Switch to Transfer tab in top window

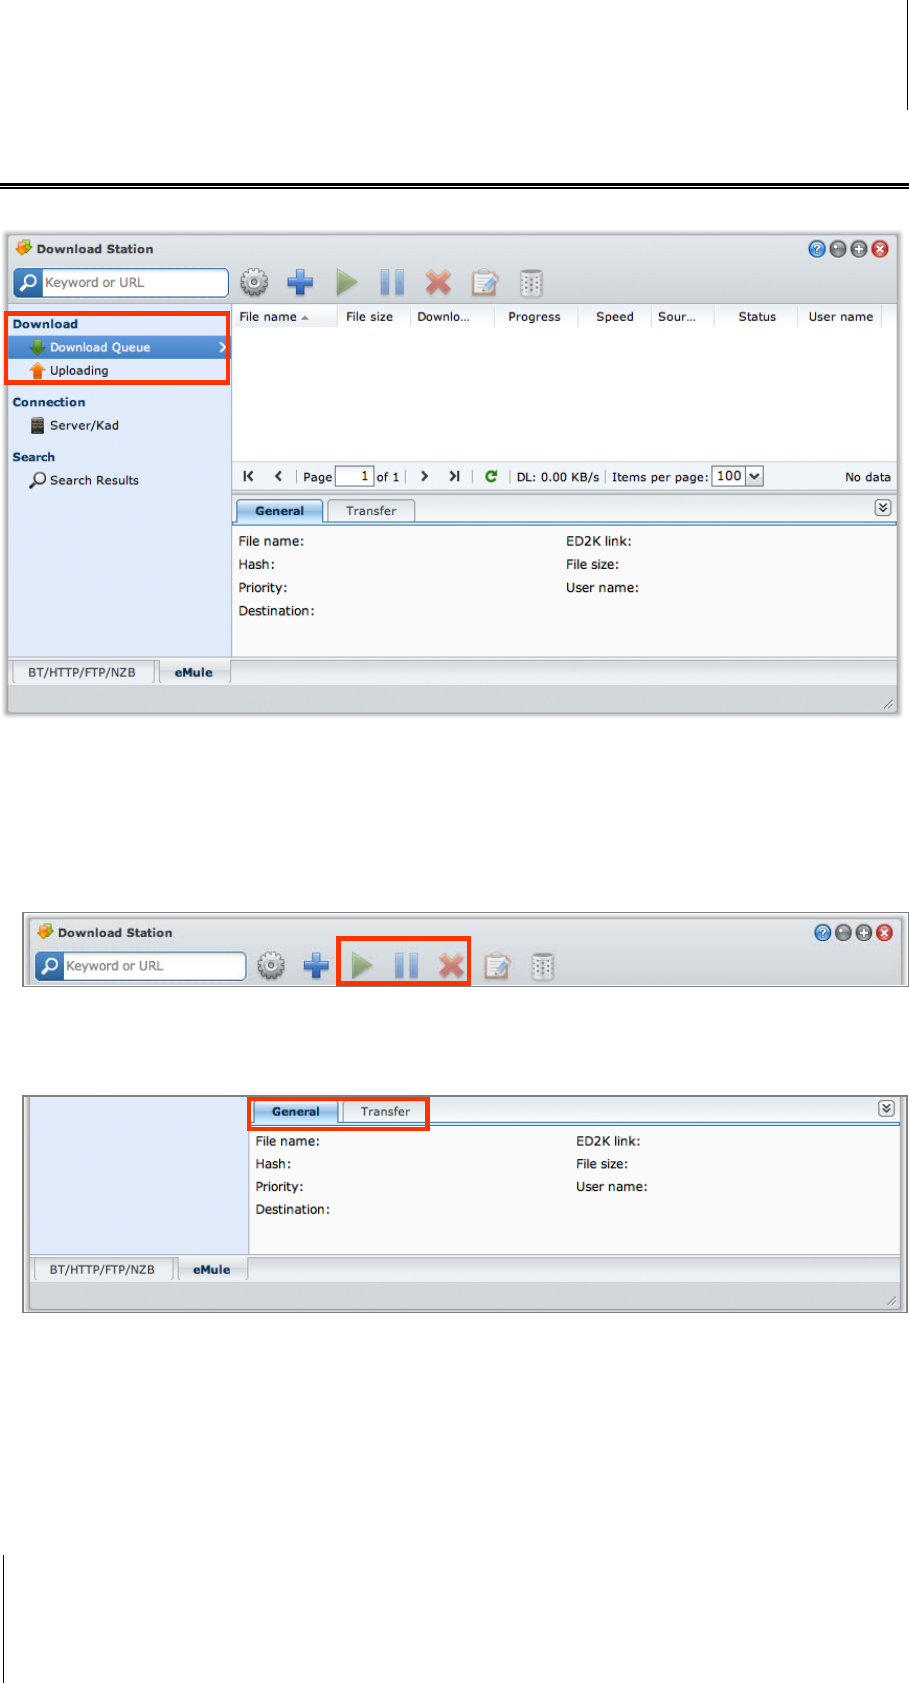371,511
